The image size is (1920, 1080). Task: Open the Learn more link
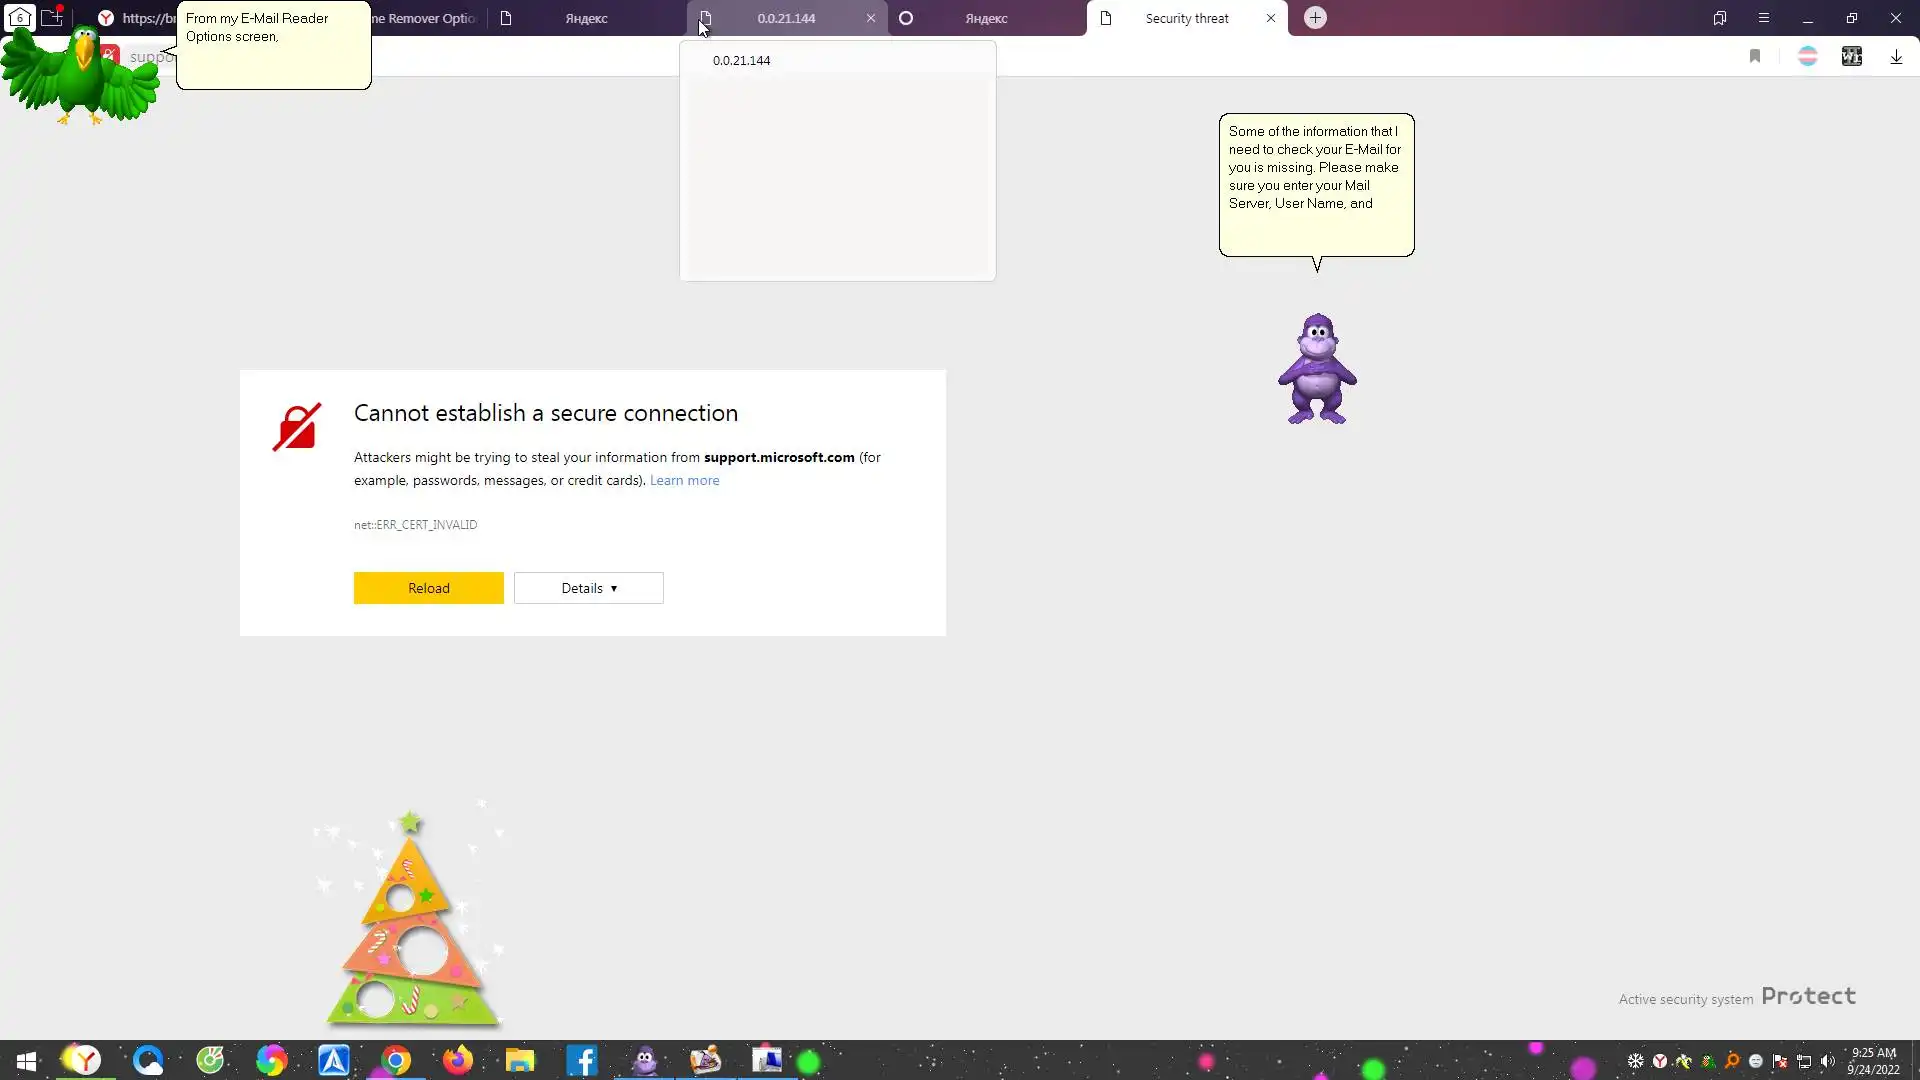click(x=684, y=481)
